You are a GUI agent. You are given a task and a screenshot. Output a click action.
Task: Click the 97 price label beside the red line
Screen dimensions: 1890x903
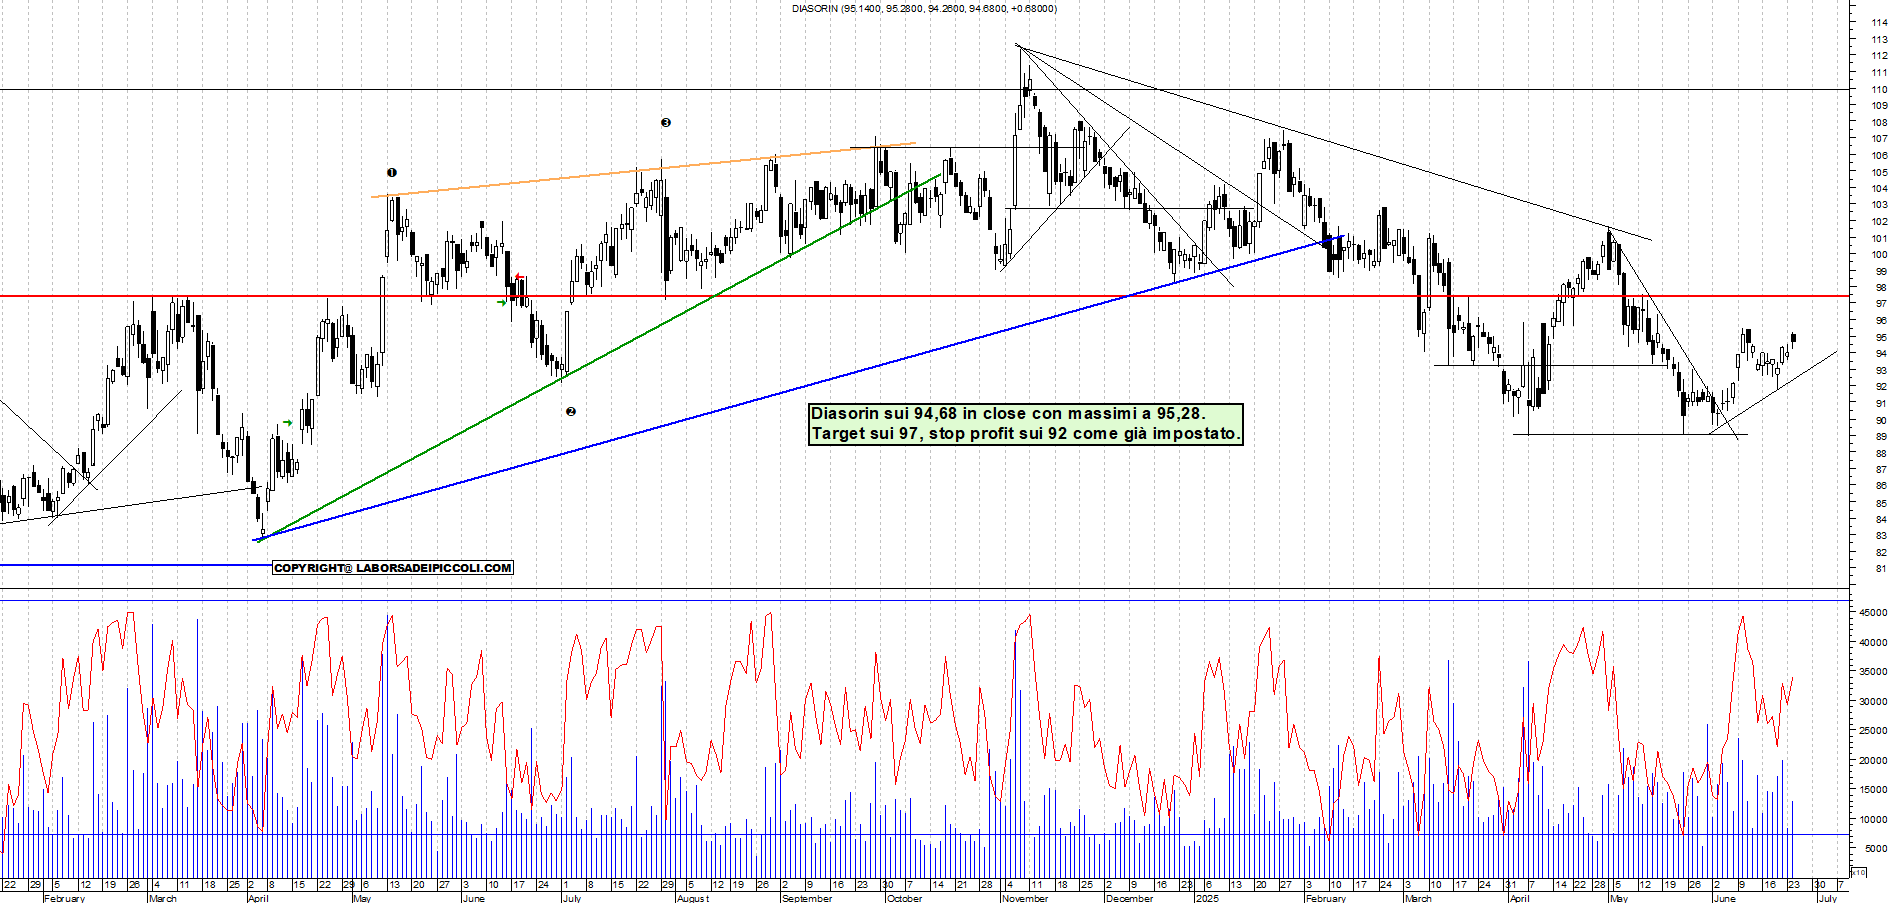click(1881, 304)
